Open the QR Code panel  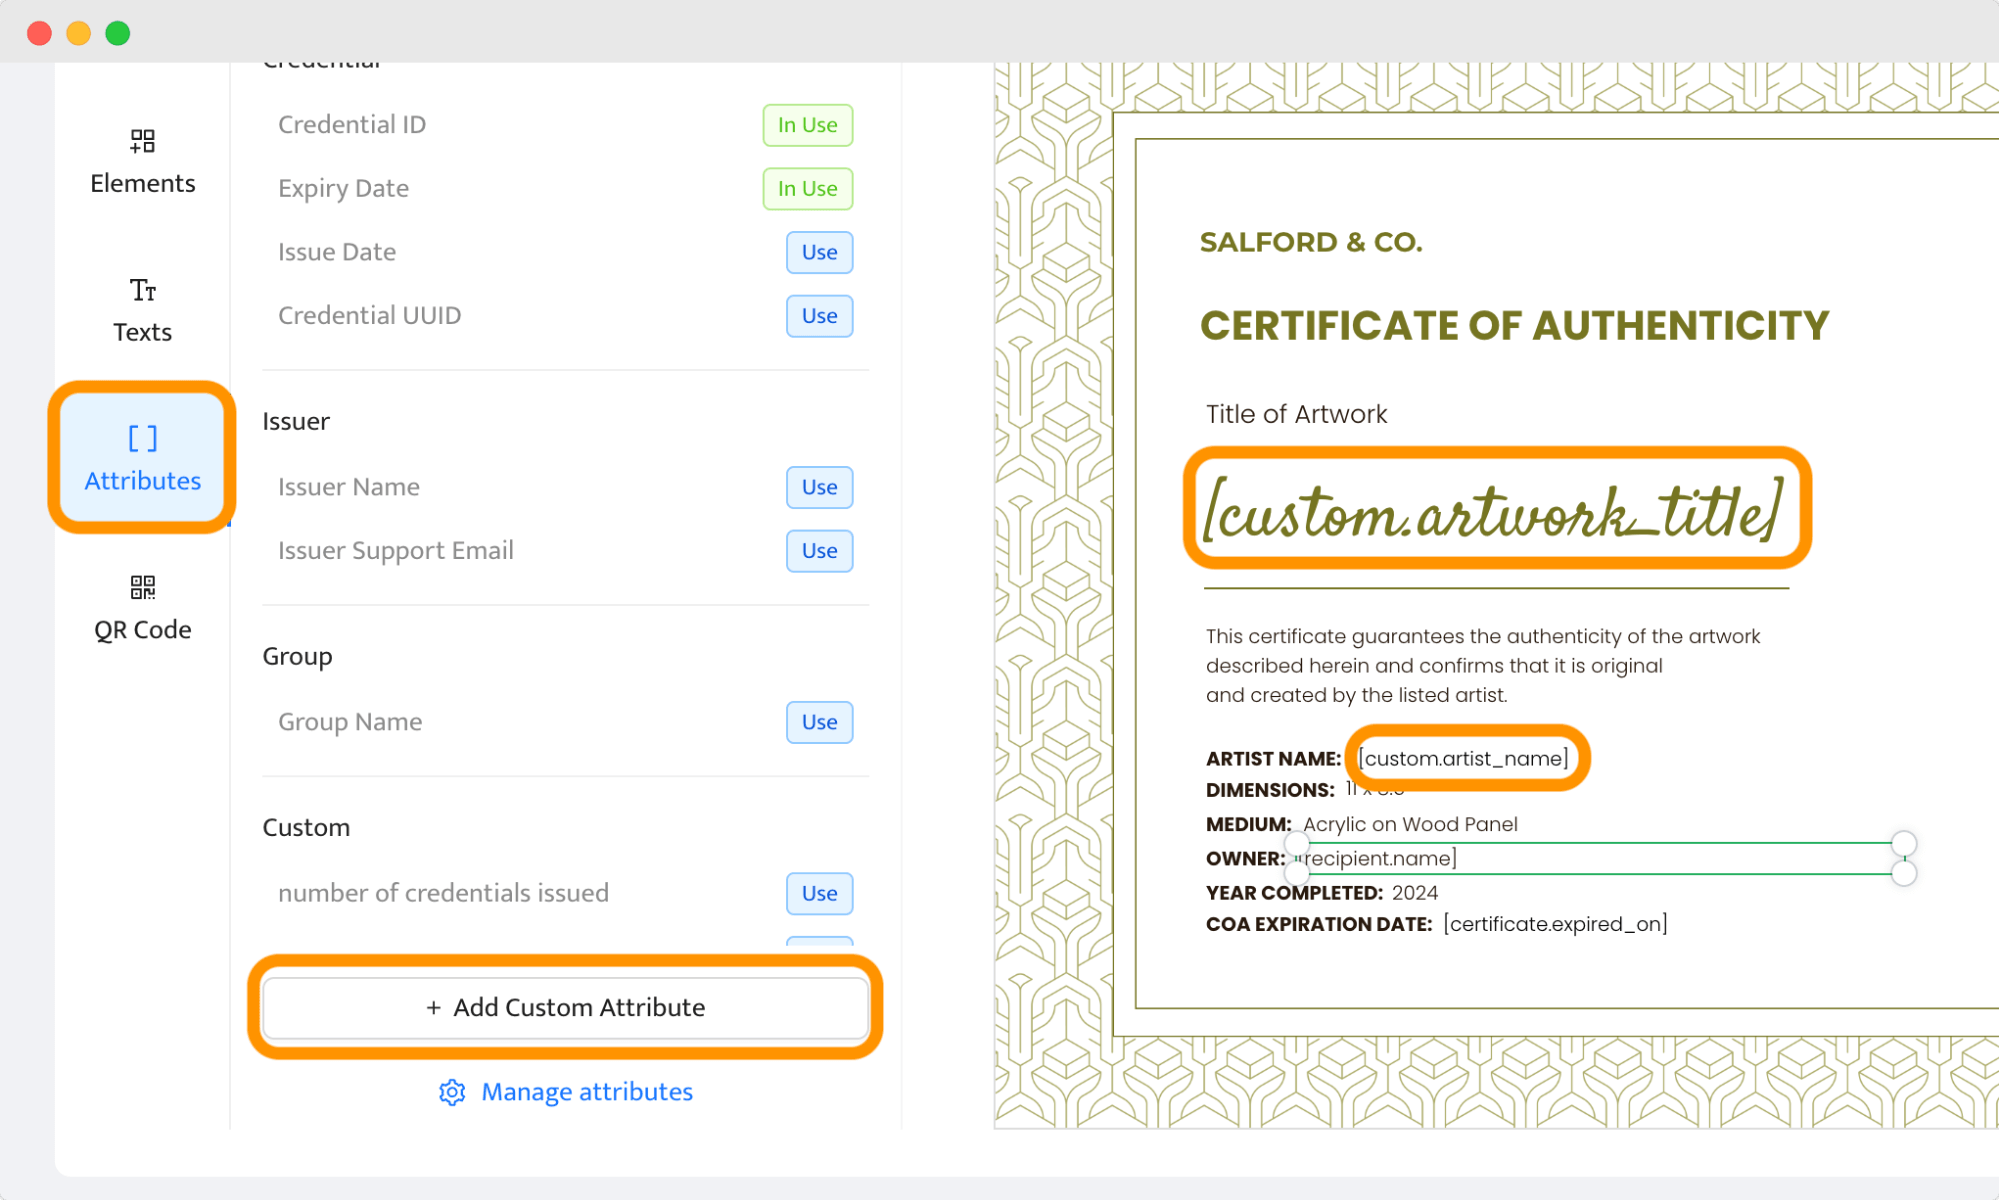pos(141,606)
